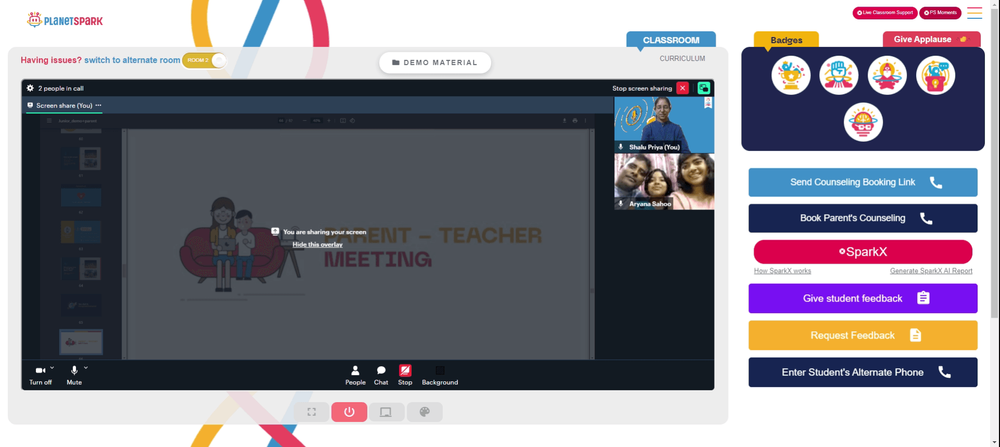
Task: Send Counseling Booking Link
Action: [863, 182]
